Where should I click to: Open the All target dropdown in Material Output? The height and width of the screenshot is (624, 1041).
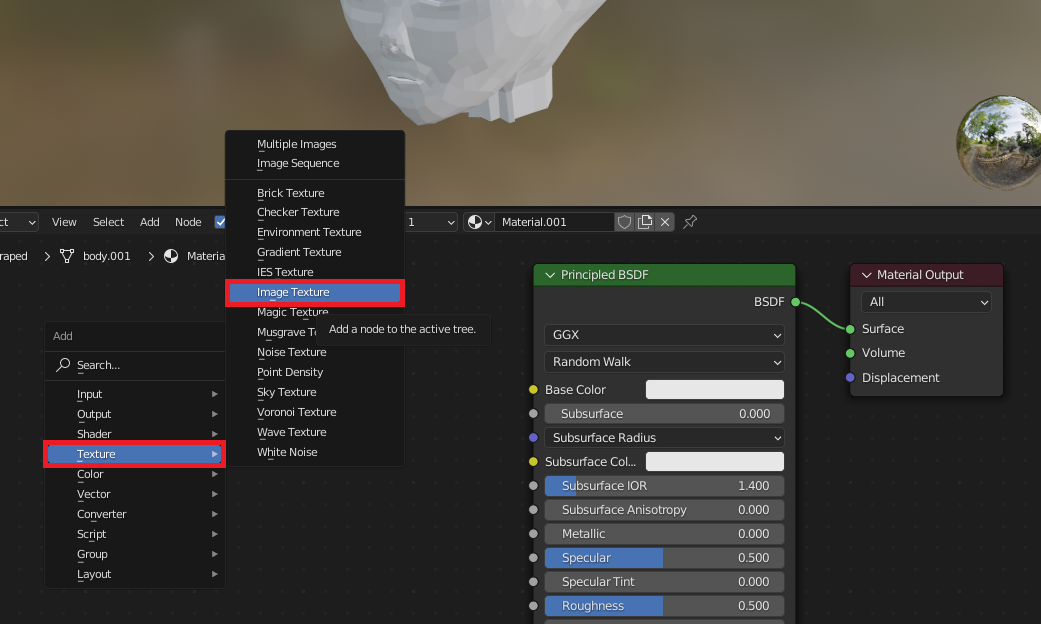click(x=926, y=302)
